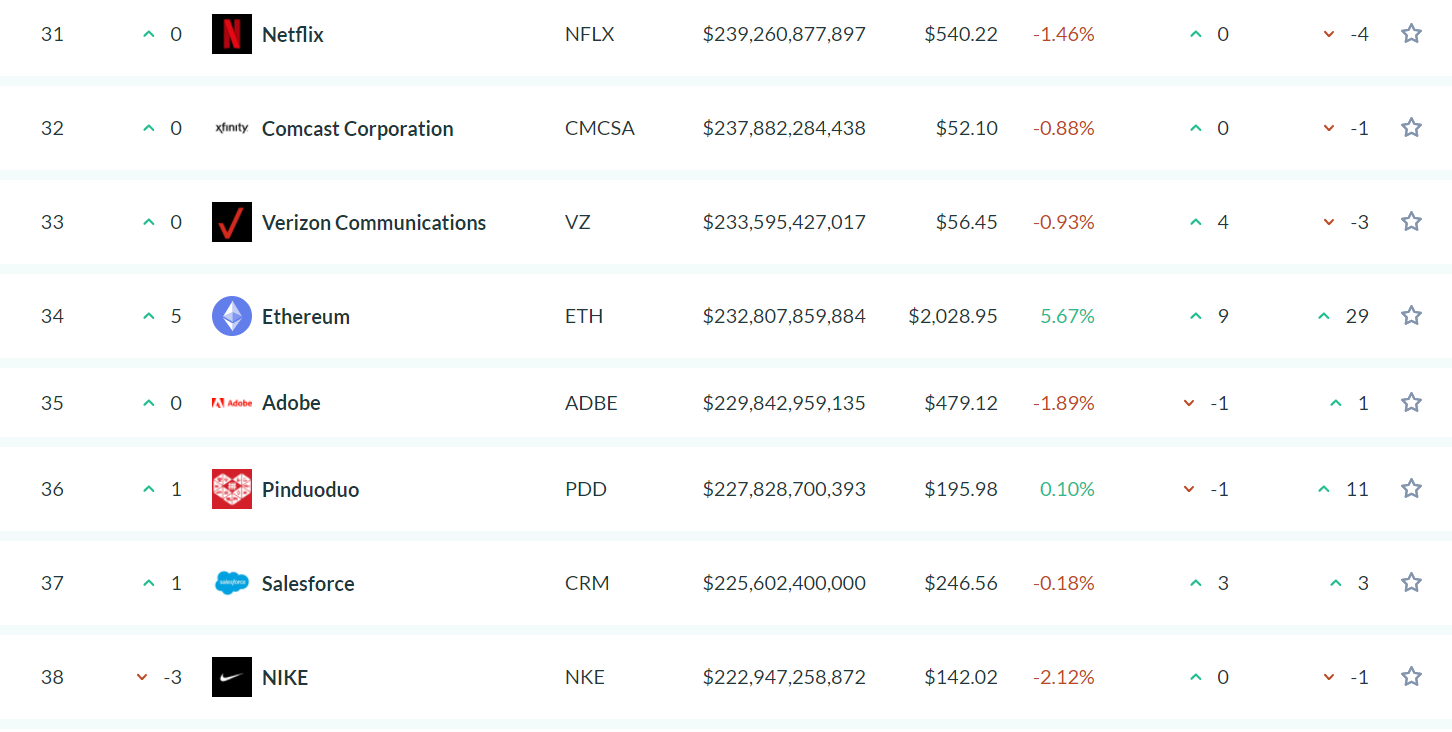Toggle favorite star for Netflix row

[x=1411, y=34]
